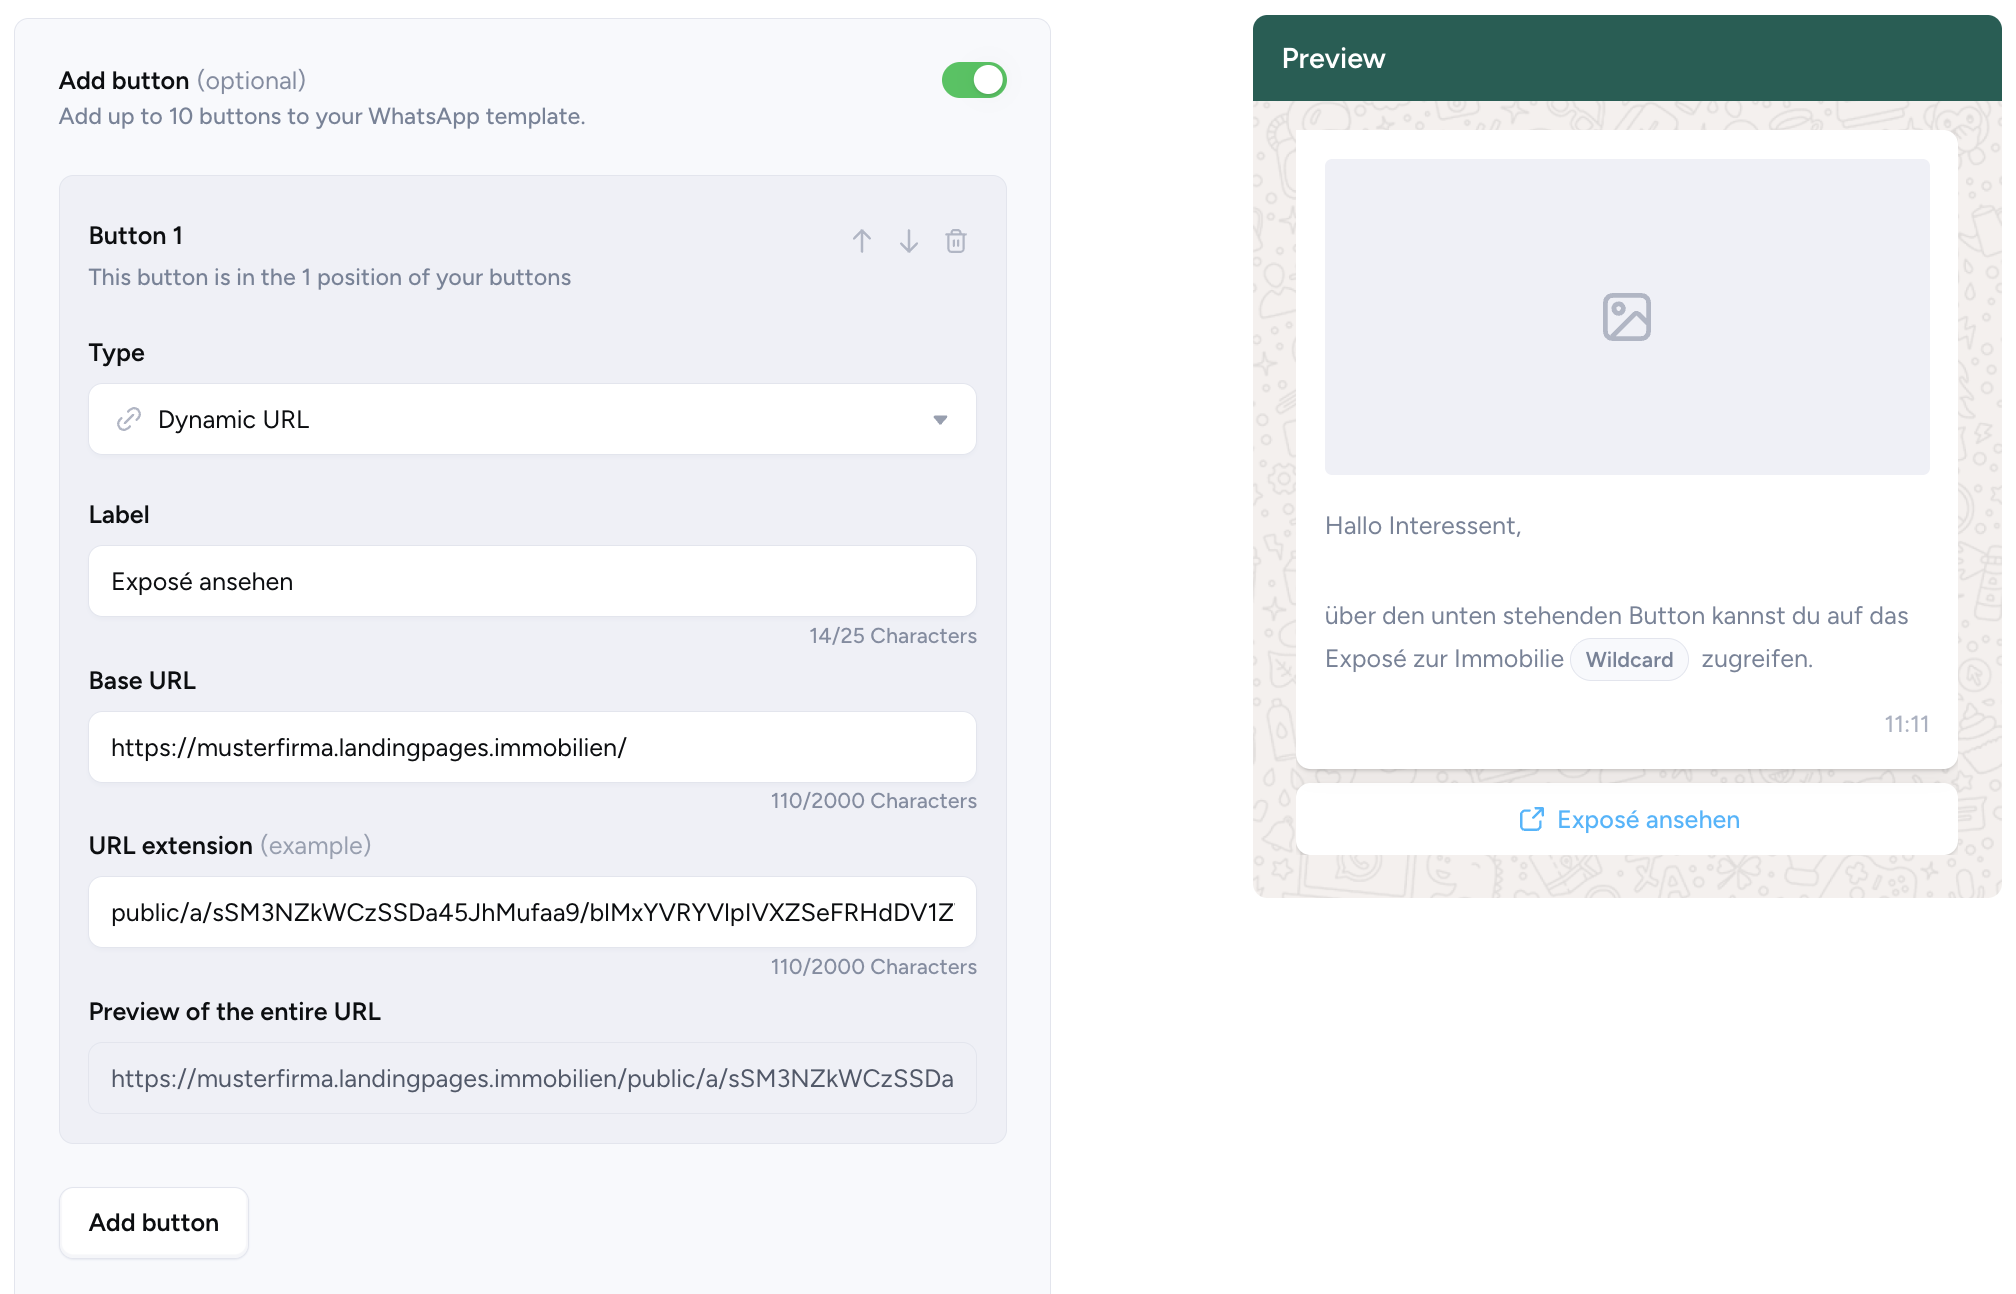The image size is (2016, 1294).
Task: Focus the Base URL input field
Action: [x=532, y=747]
